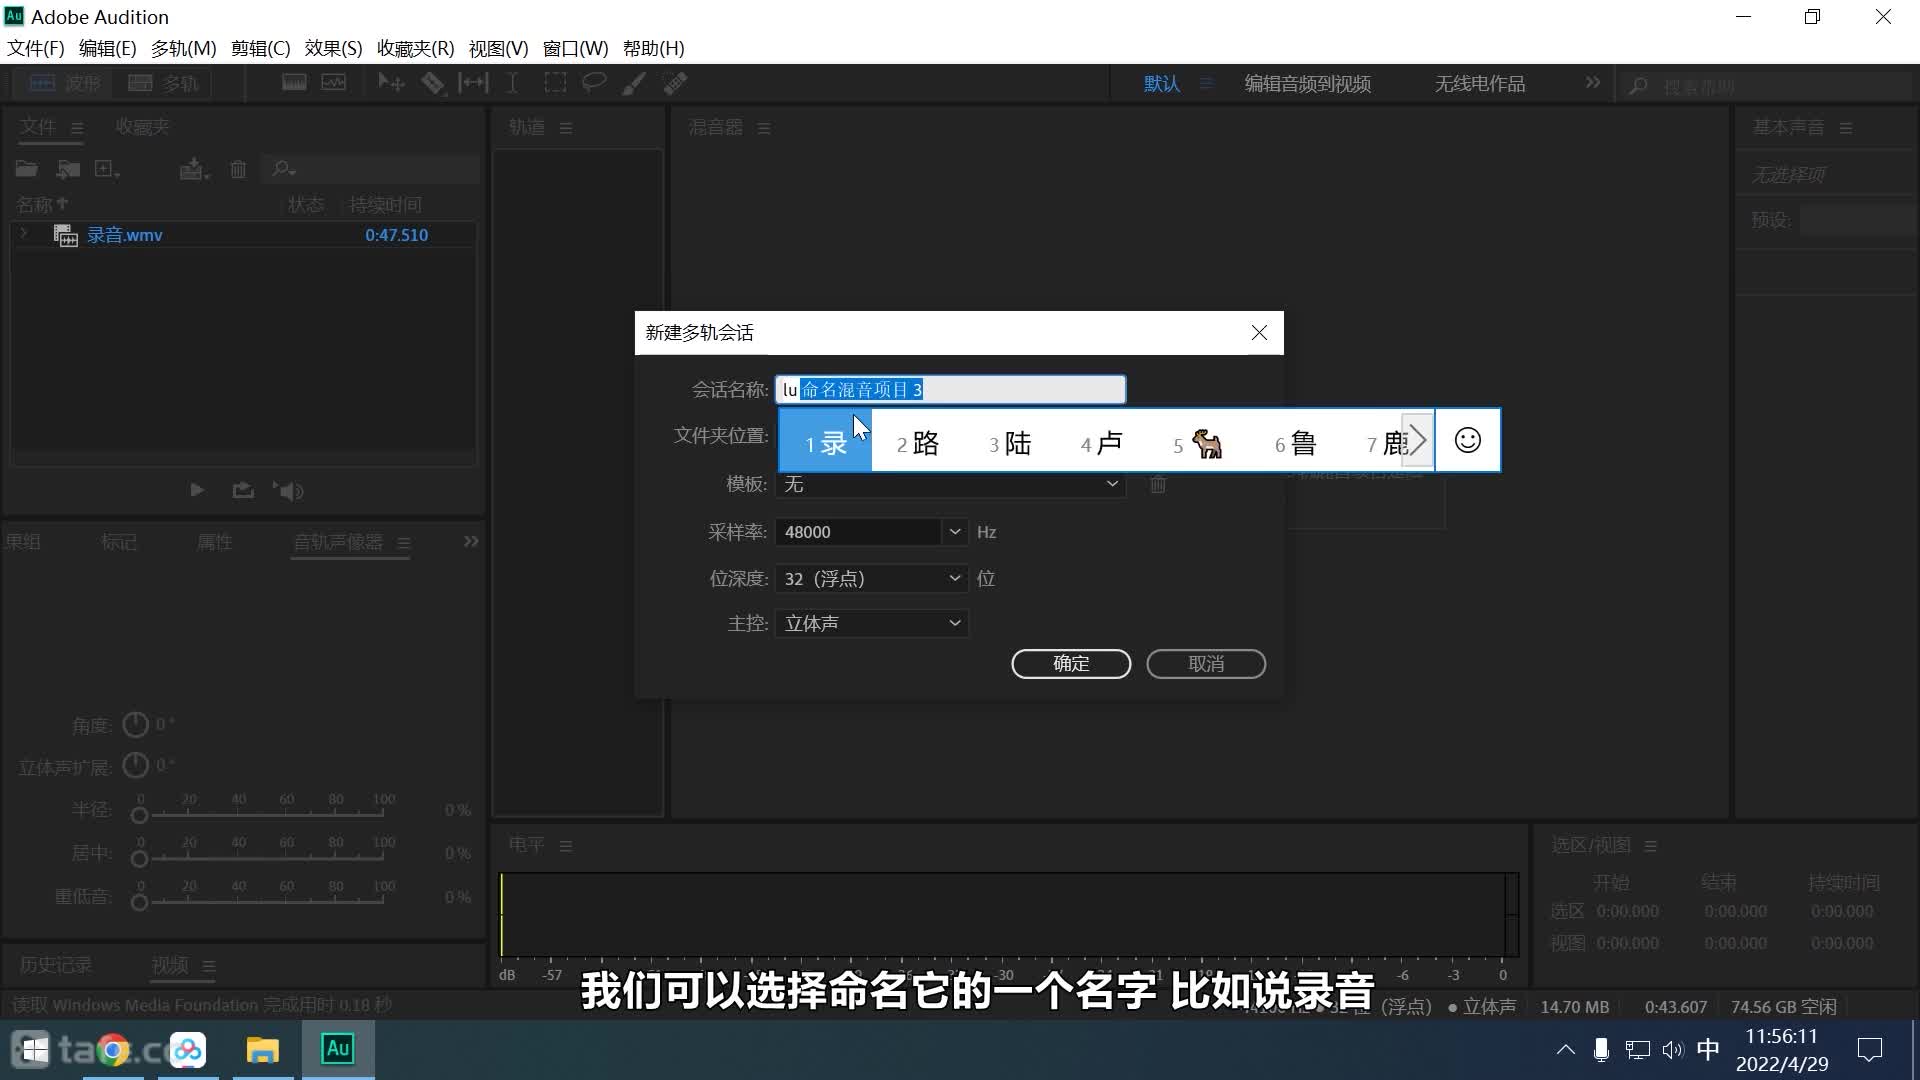Image resolution: width=1920 pixels, height=1080 pixels.
Task: Show the spectral pitch display icon
Action: pos(333,83)
